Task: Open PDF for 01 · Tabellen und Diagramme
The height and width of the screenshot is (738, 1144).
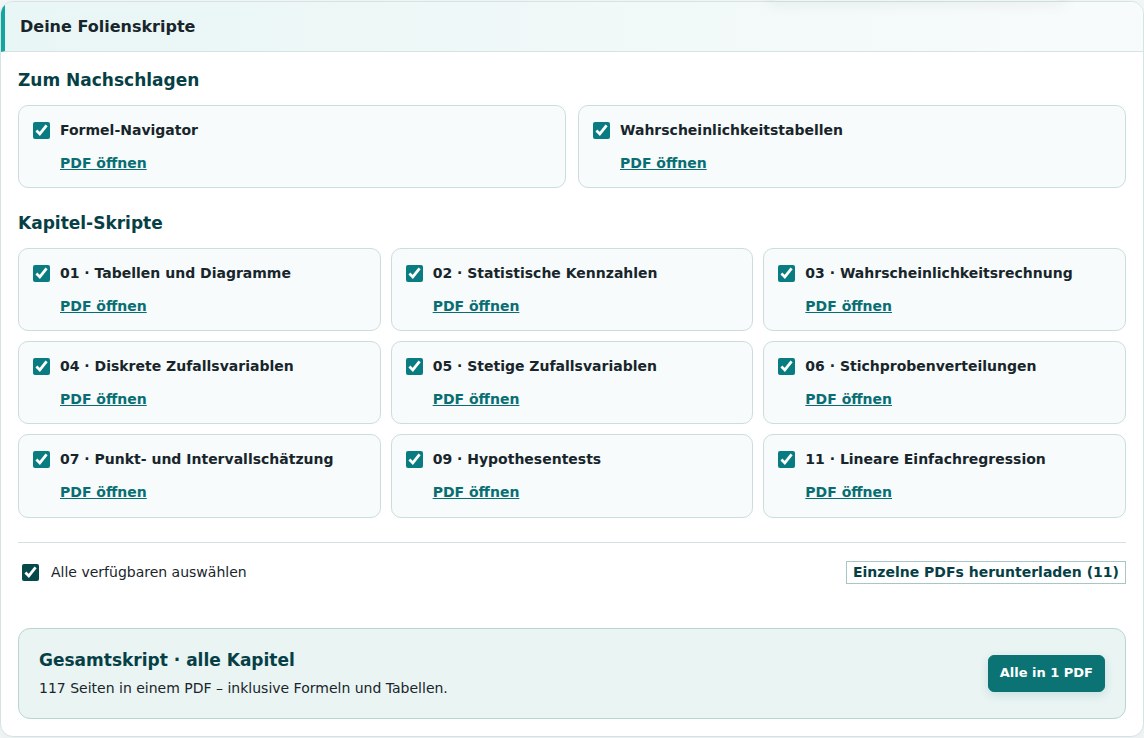Action: [x=103, y=306]
